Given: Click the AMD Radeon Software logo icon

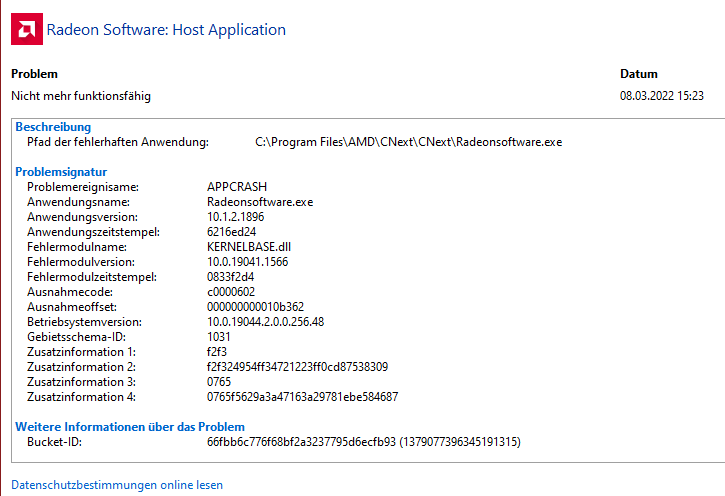Looking at the screenshot, I should click(x=27, y=29).
